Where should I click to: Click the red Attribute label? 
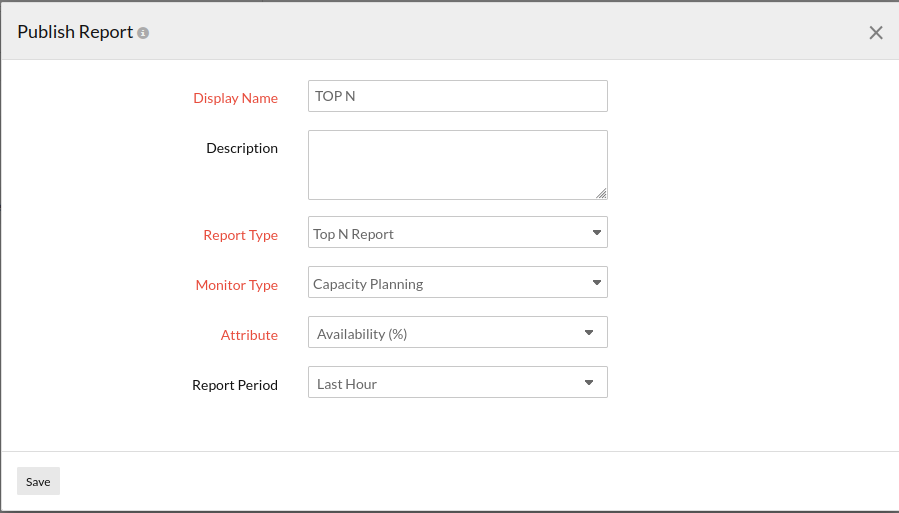point(249,335)
